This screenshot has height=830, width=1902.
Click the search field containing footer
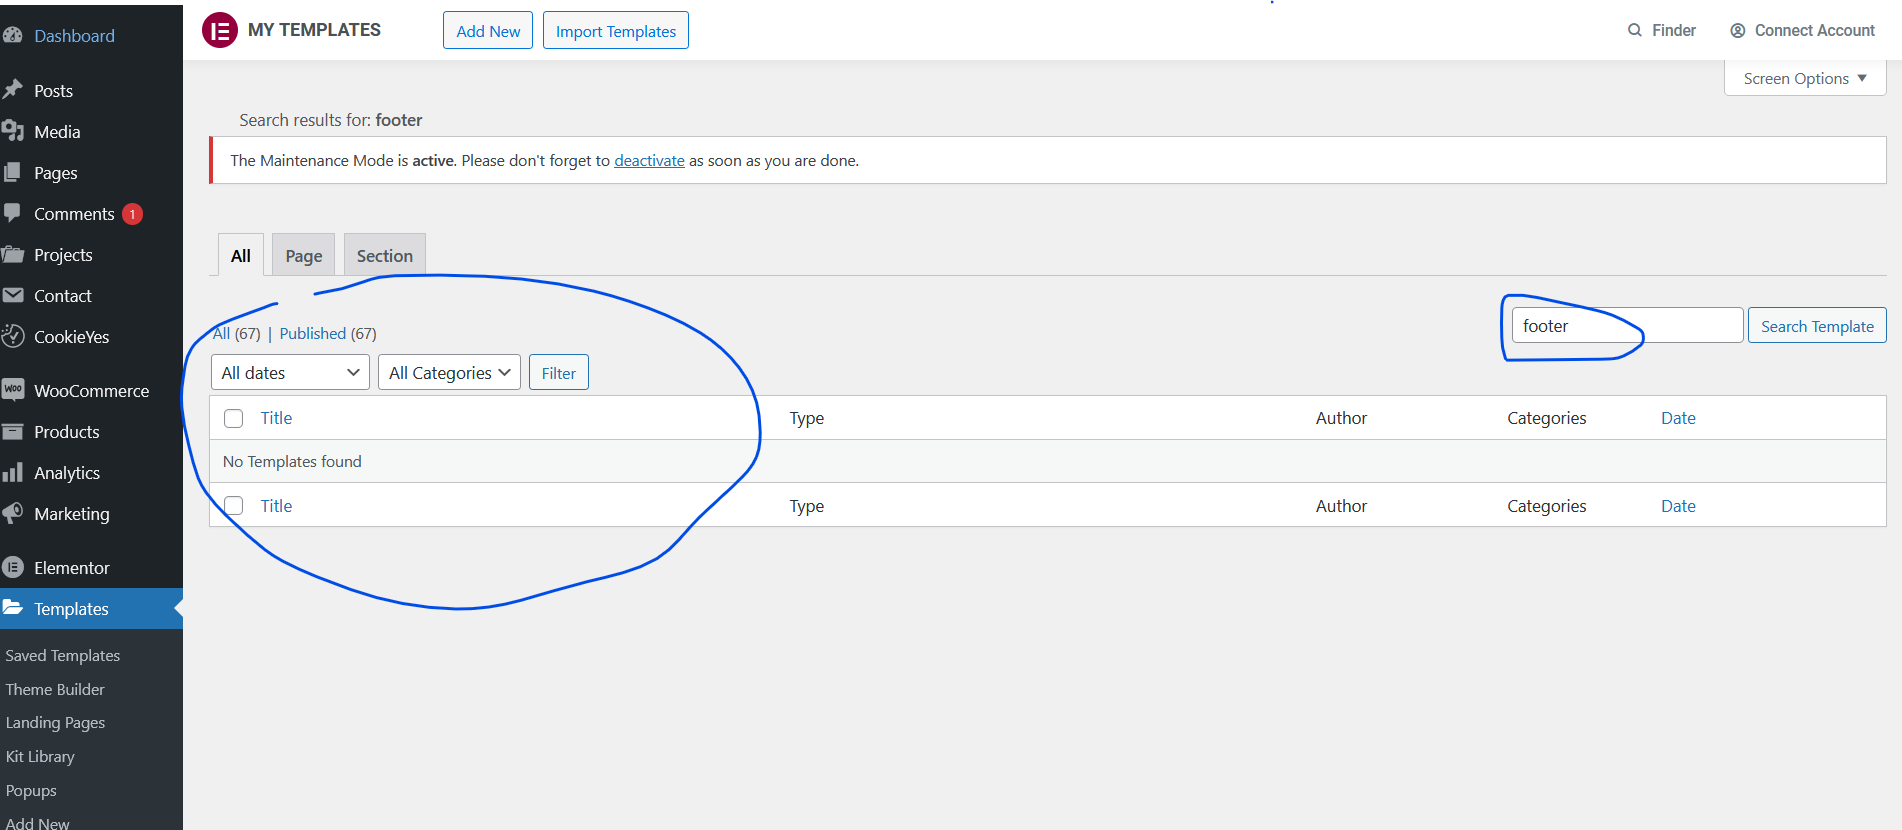pos(1627,325)
